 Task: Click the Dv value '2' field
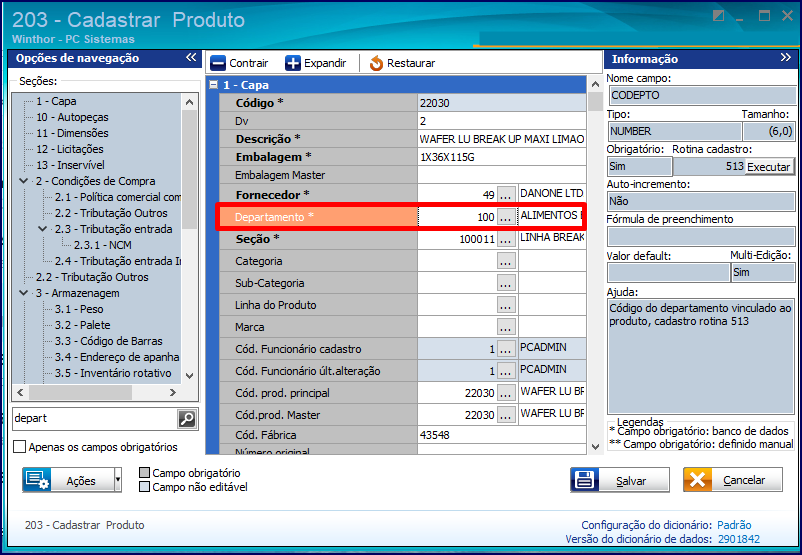point(502,121)
